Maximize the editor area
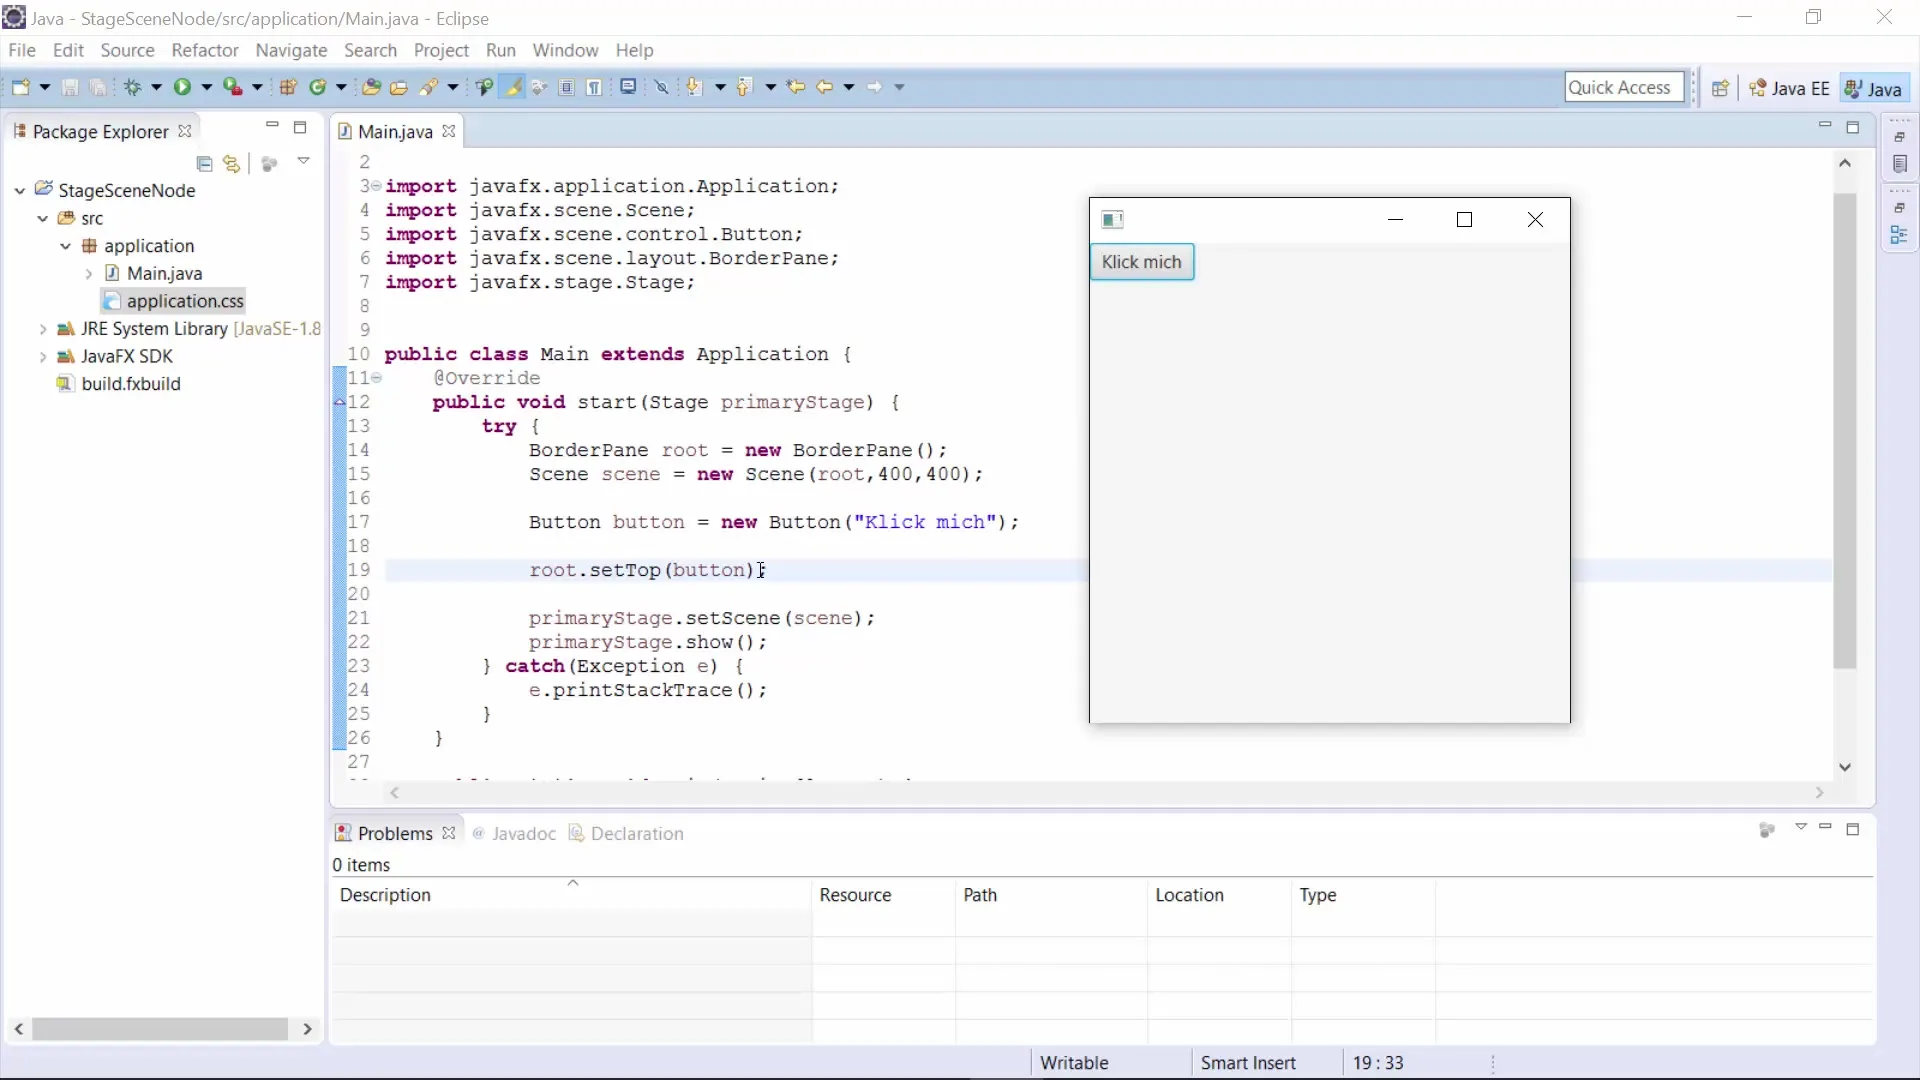Image resolution: width=1920 pixels, height=1080 pixels. point(1853,127)
